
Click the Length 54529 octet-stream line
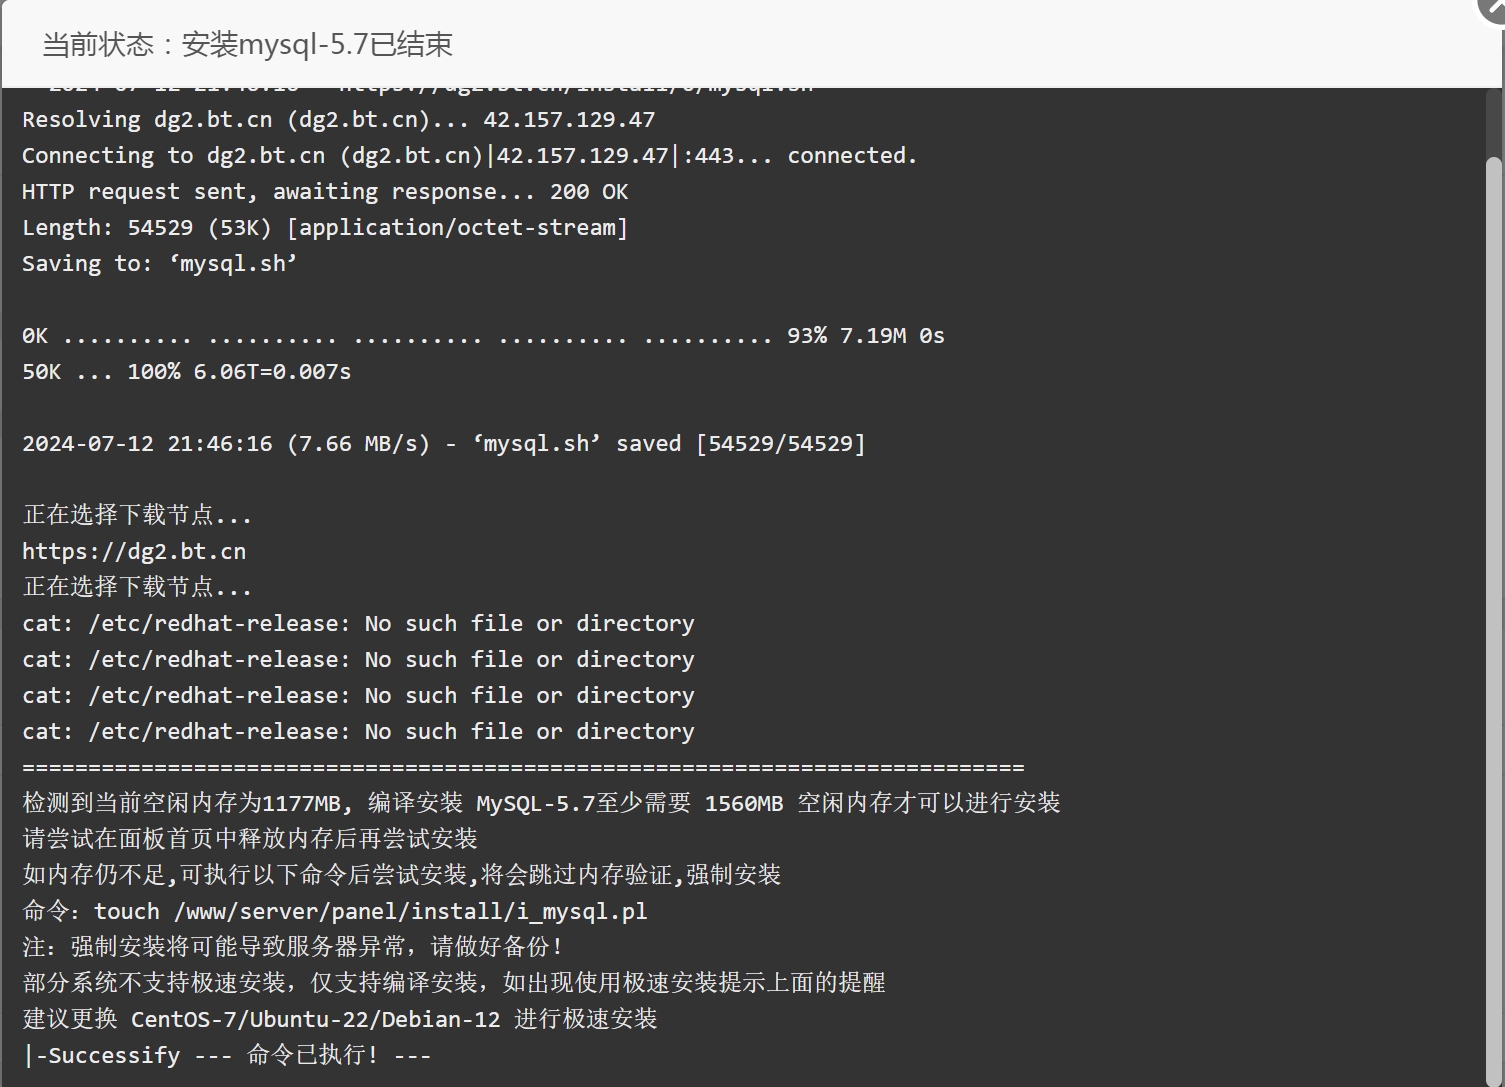325,227
